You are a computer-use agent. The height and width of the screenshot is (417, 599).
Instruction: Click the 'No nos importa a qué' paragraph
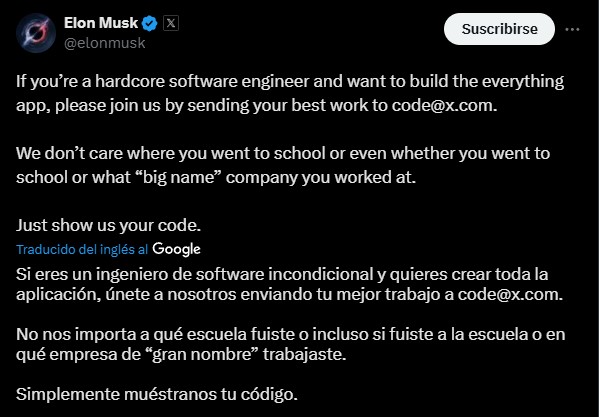(x=290, y=344)
